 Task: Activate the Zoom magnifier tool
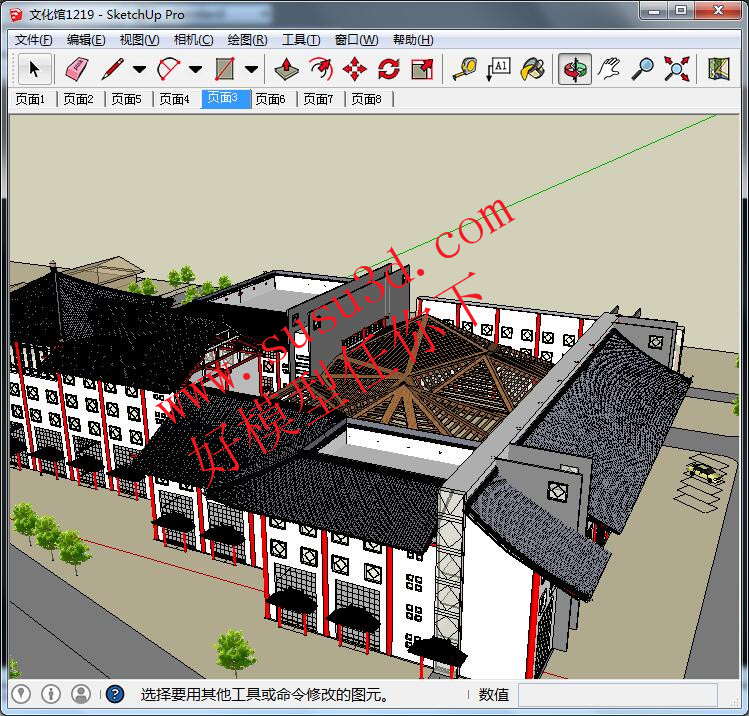[643, 69]
